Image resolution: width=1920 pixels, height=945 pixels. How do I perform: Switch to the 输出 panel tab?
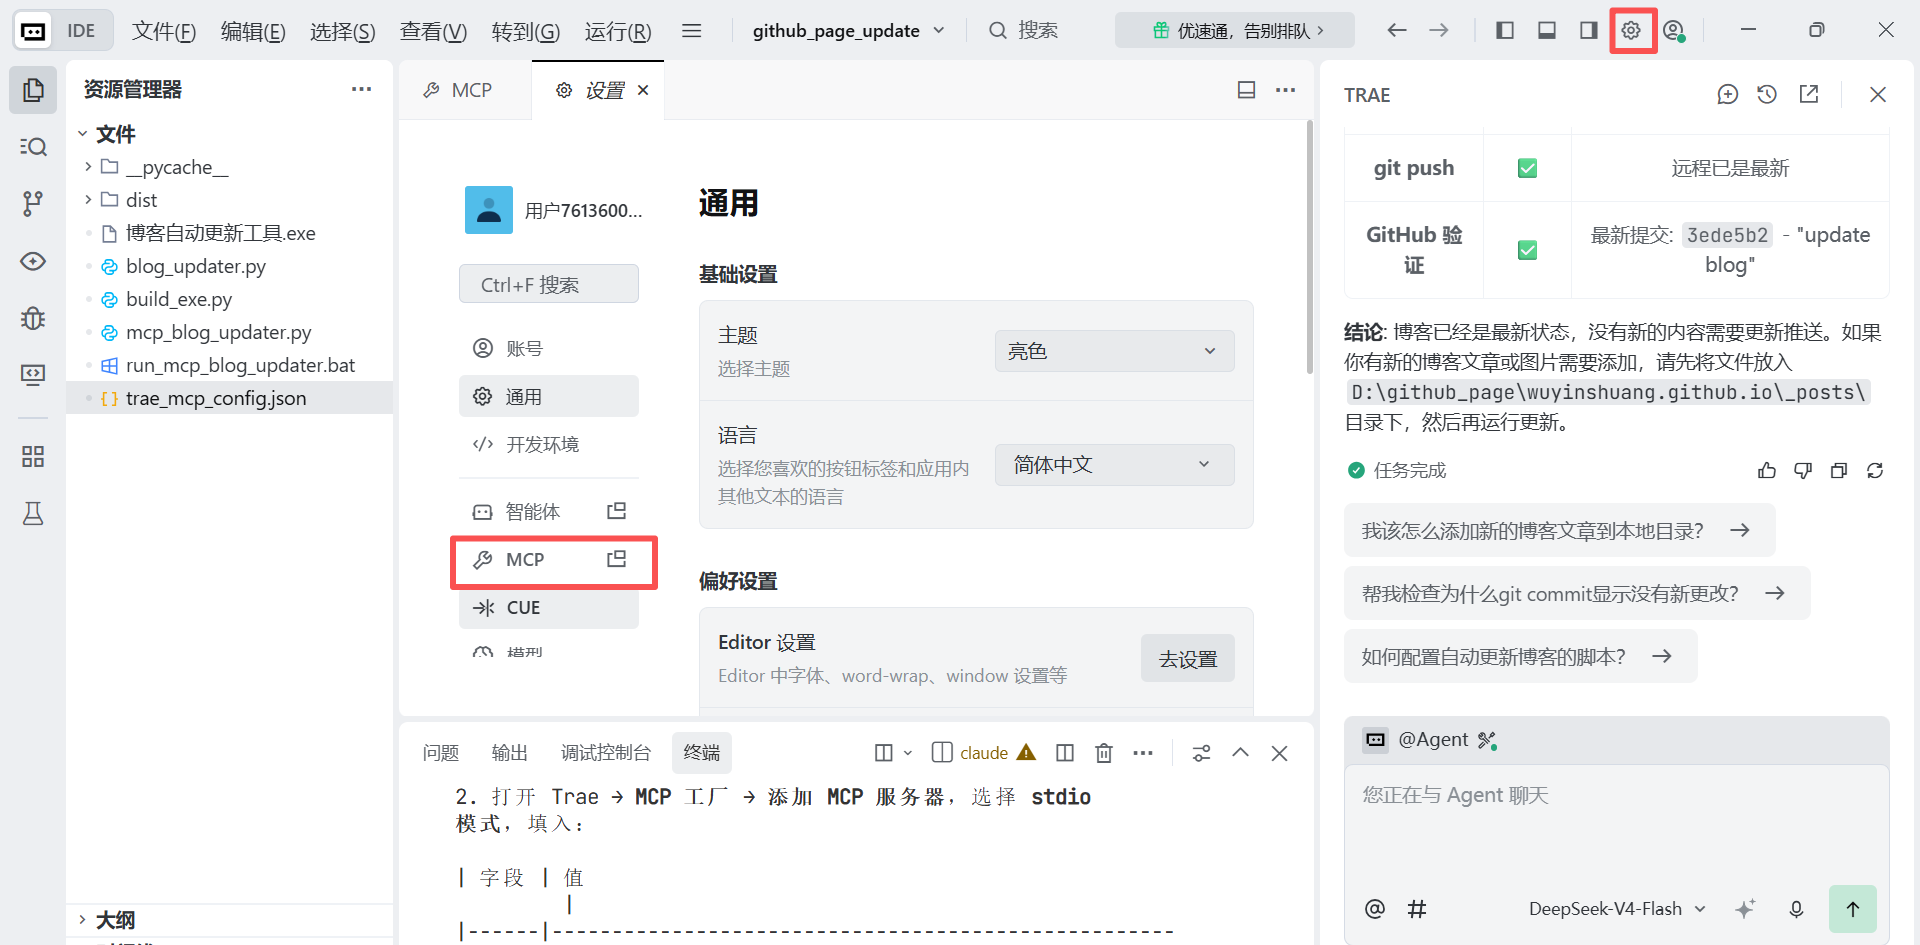pos(509,753)
